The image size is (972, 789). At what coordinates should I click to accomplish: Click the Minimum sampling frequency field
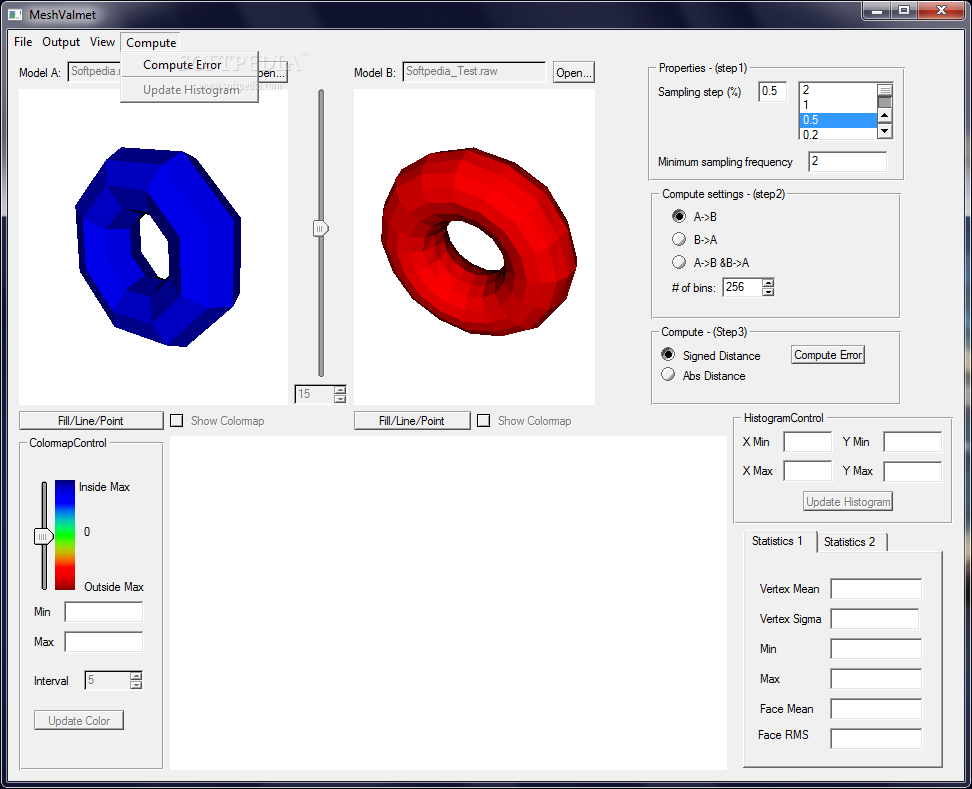847,162
